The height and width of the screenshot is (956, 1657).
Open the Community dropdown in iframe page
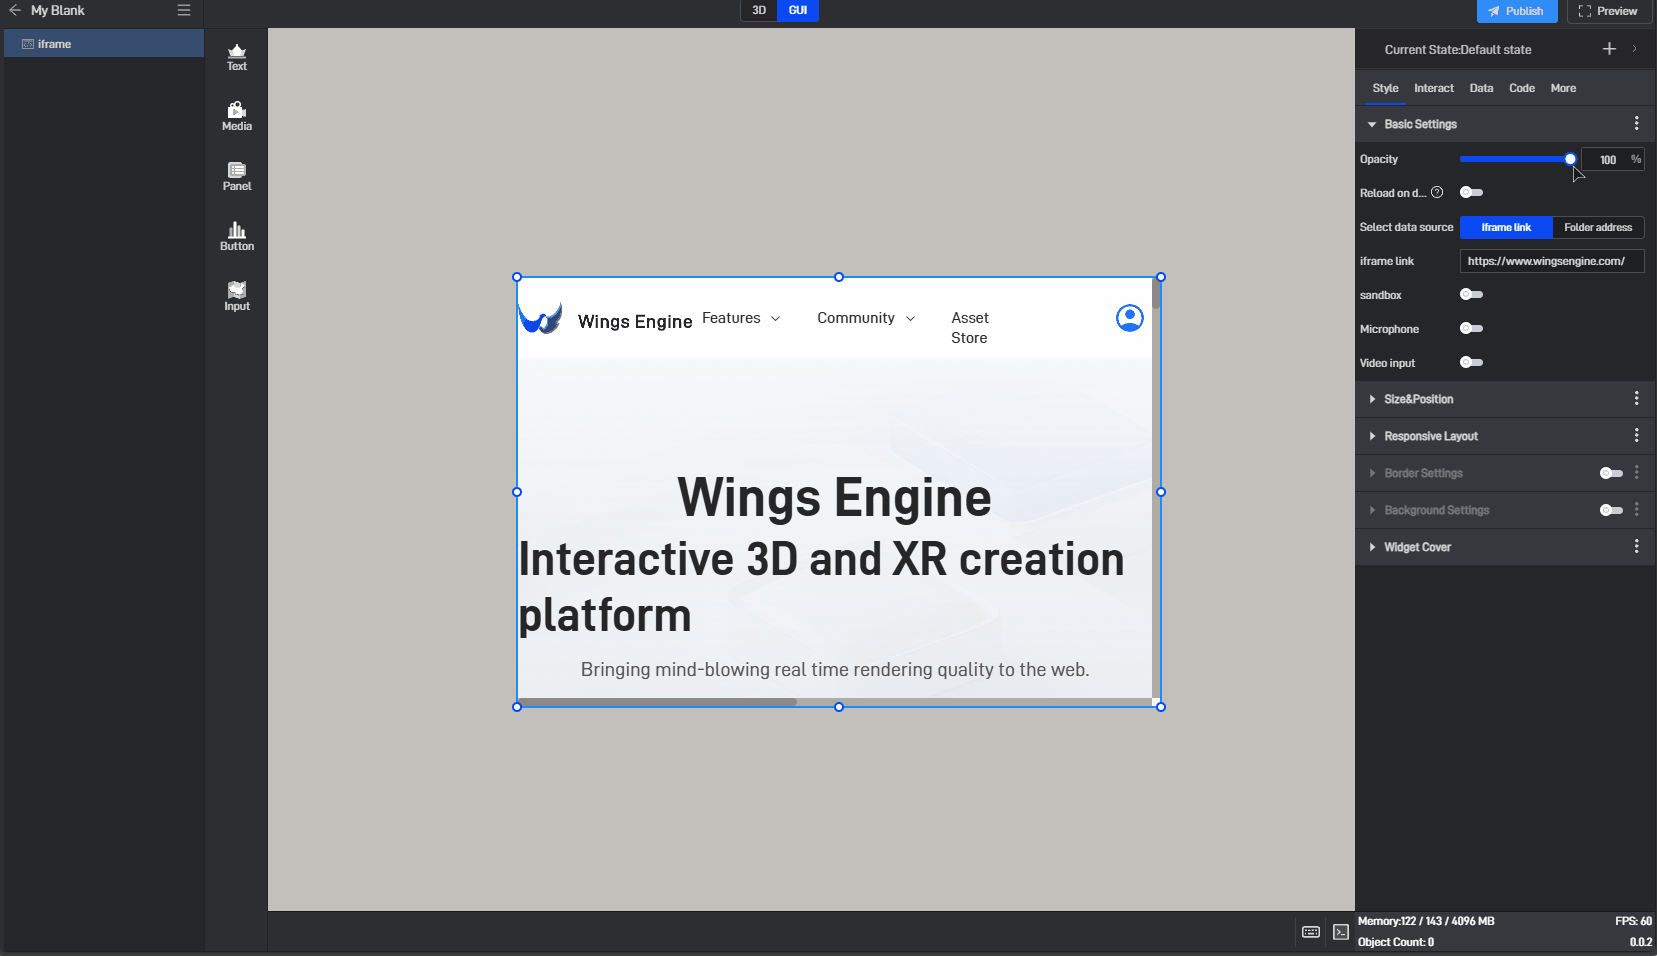(x=866, y=318)
